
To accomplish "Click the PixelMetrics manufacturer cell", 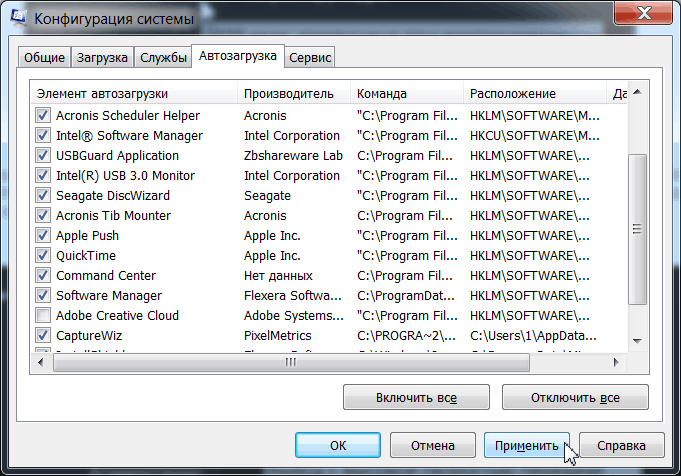I will [278, 335].
